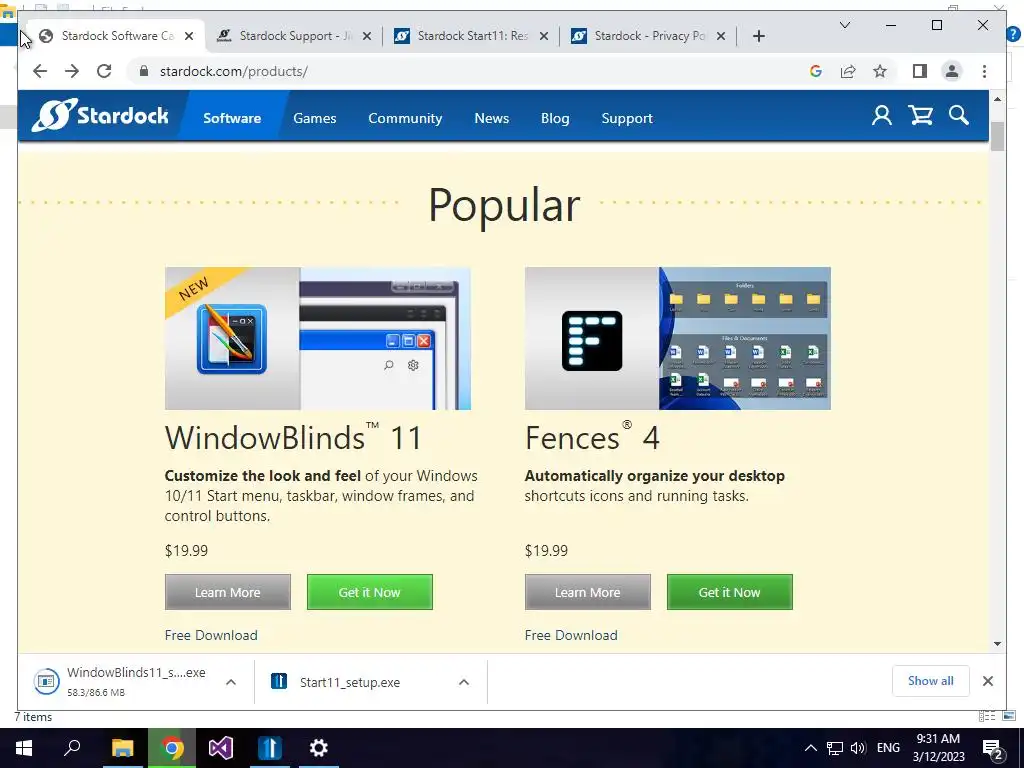Reload the page with refresh icon
This screenshot has width=1024, height=768.
tap(104, 71)
